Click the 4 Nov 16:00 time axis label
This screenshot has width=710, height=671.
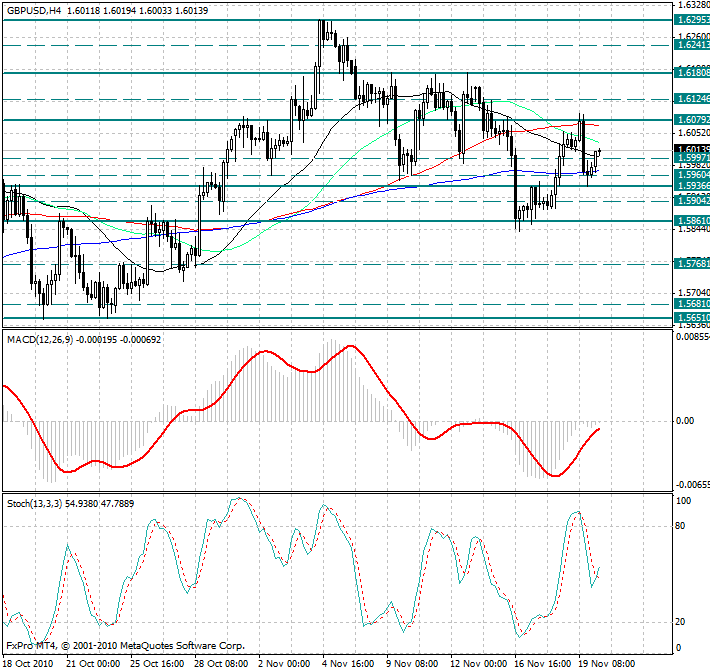(x=348, y=664)
